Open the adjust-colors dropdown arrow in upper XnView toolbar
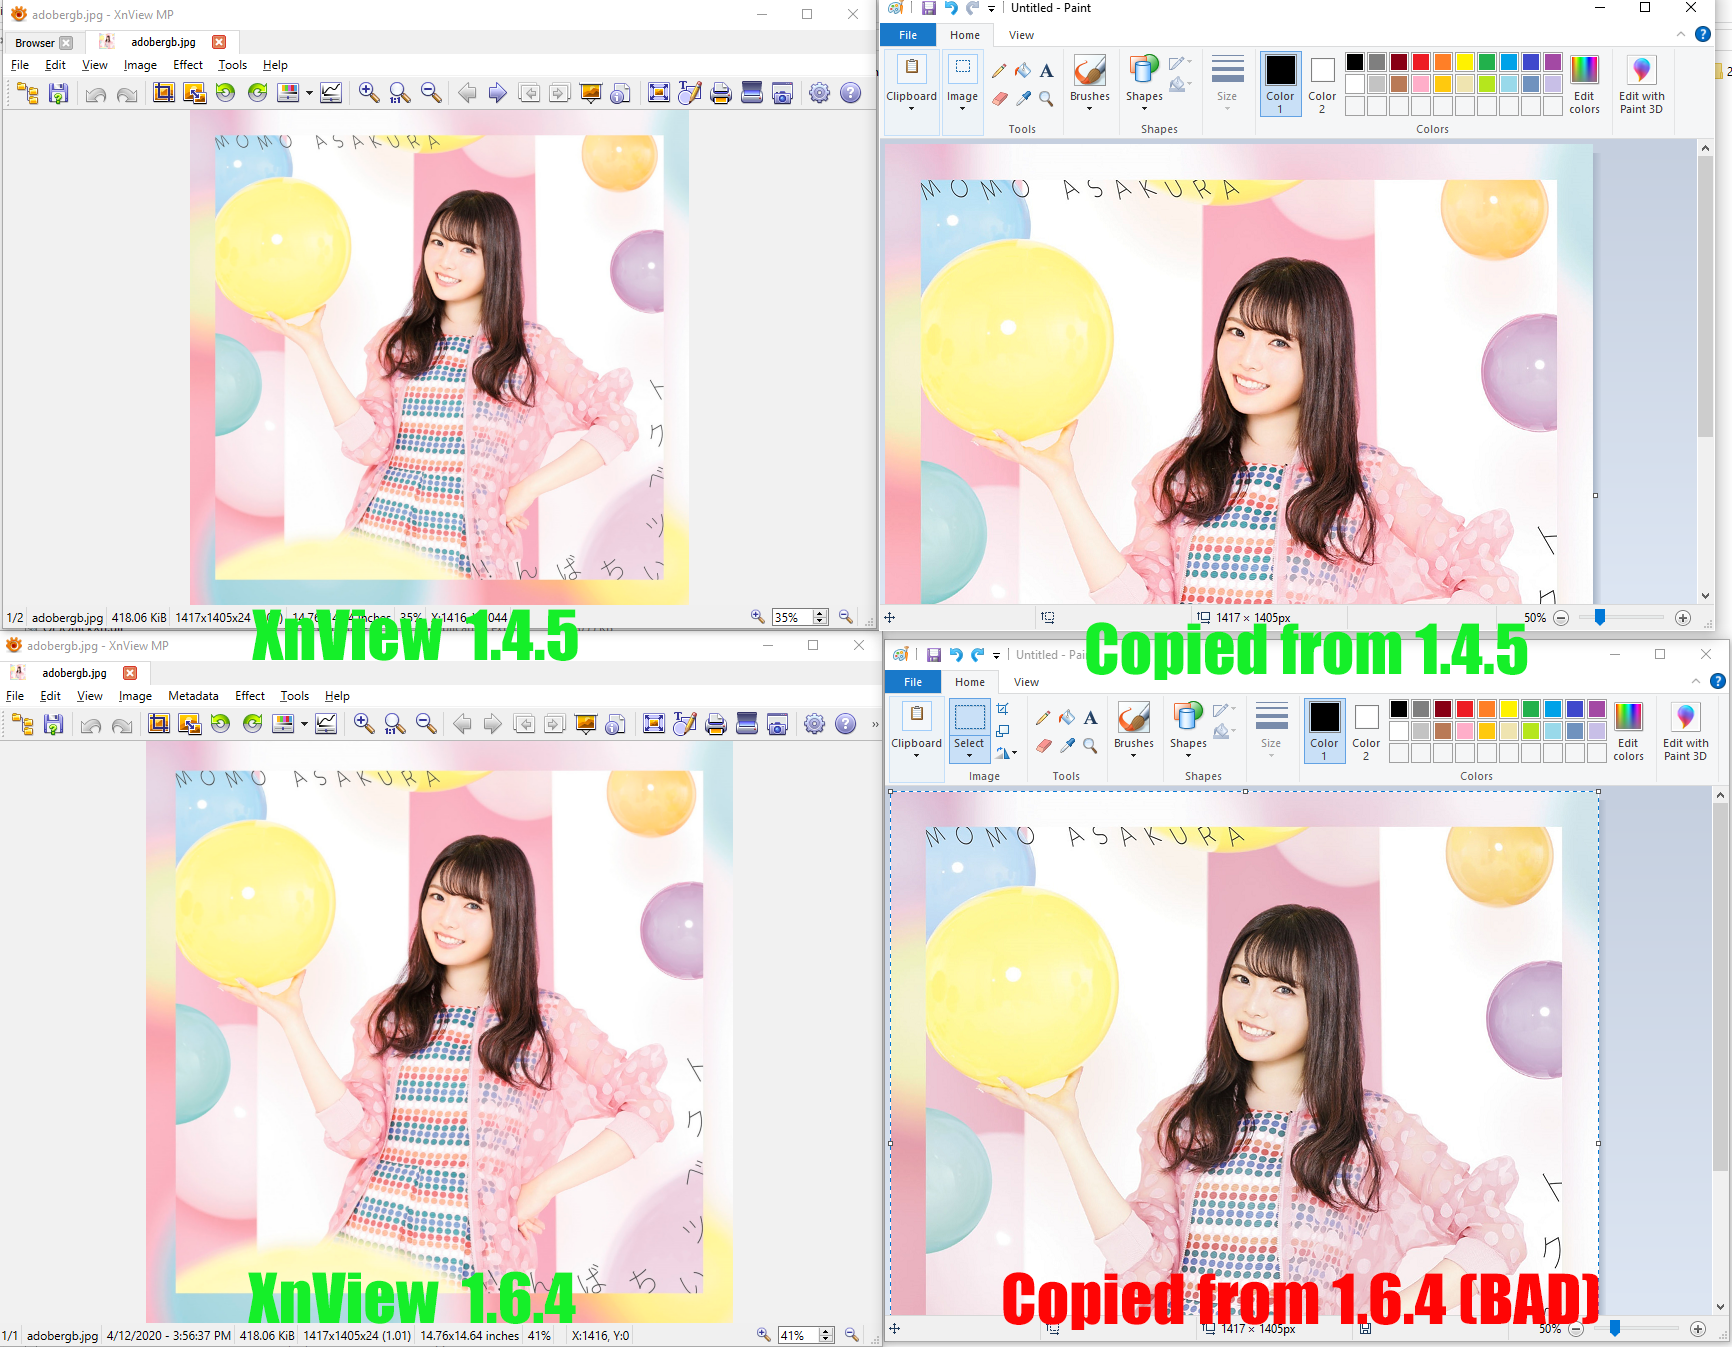 (x=309, y=93)
